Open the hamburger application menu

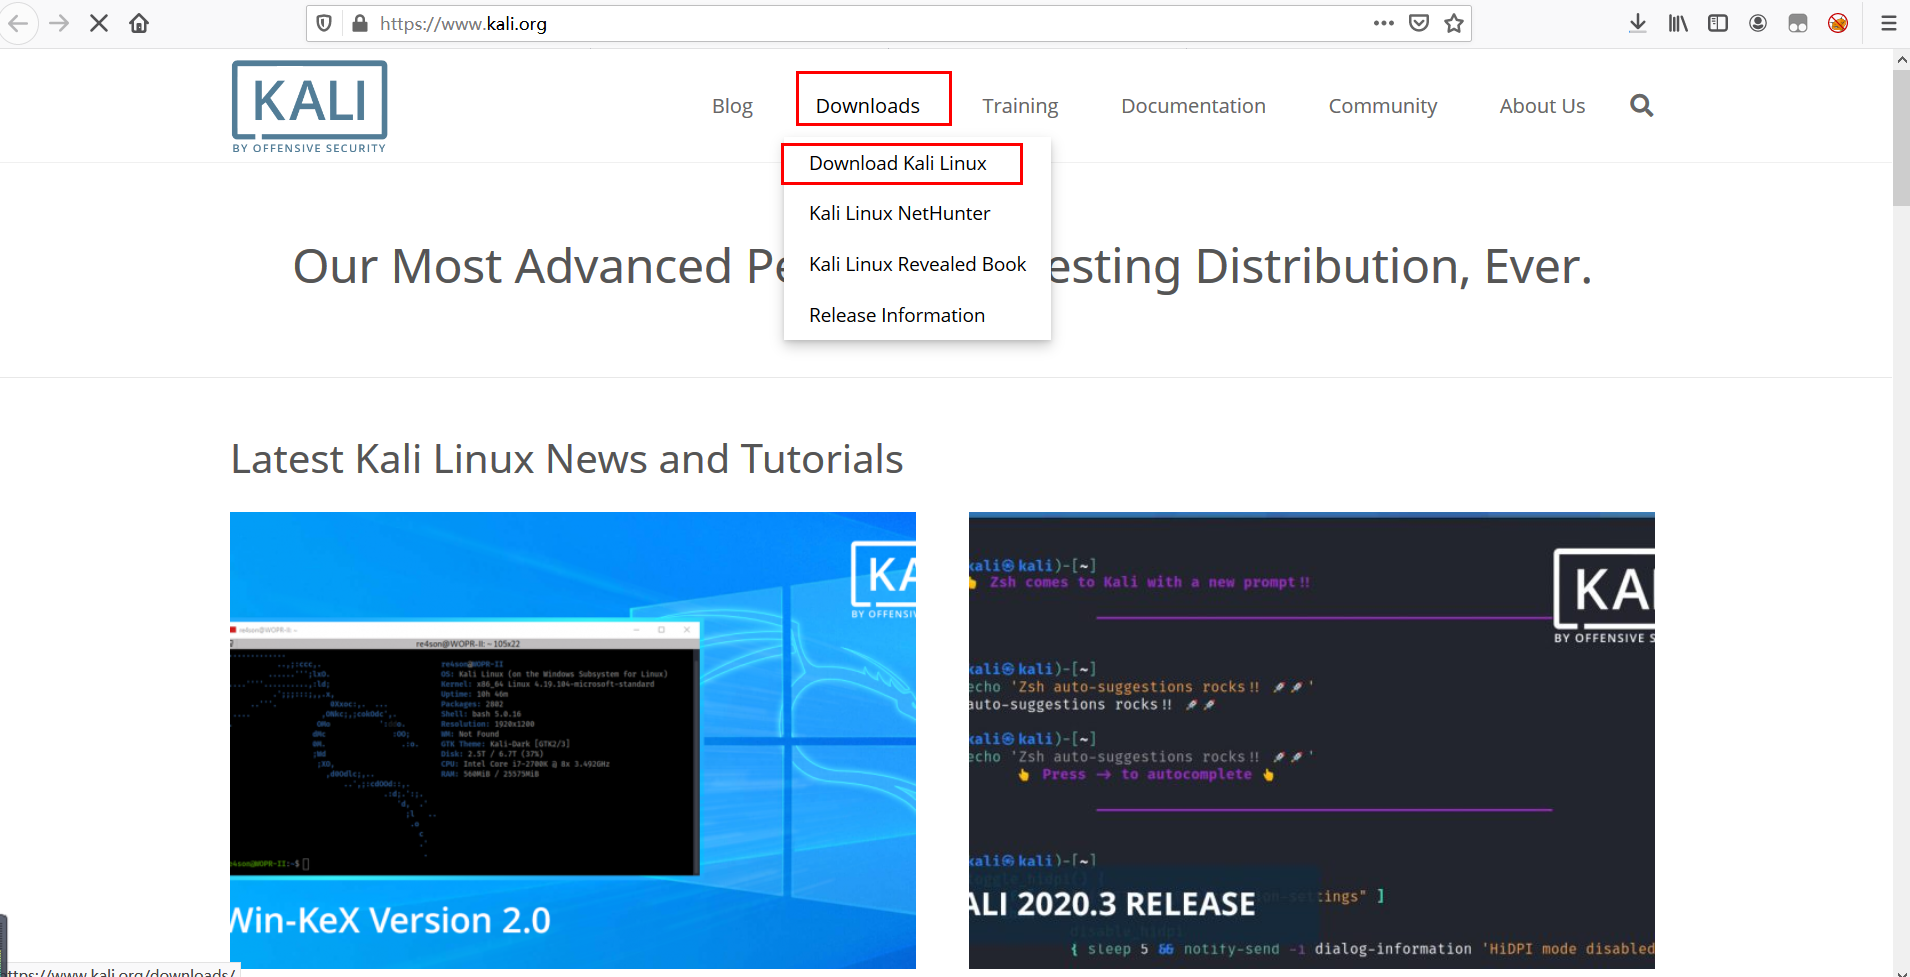click(1889, 23)
